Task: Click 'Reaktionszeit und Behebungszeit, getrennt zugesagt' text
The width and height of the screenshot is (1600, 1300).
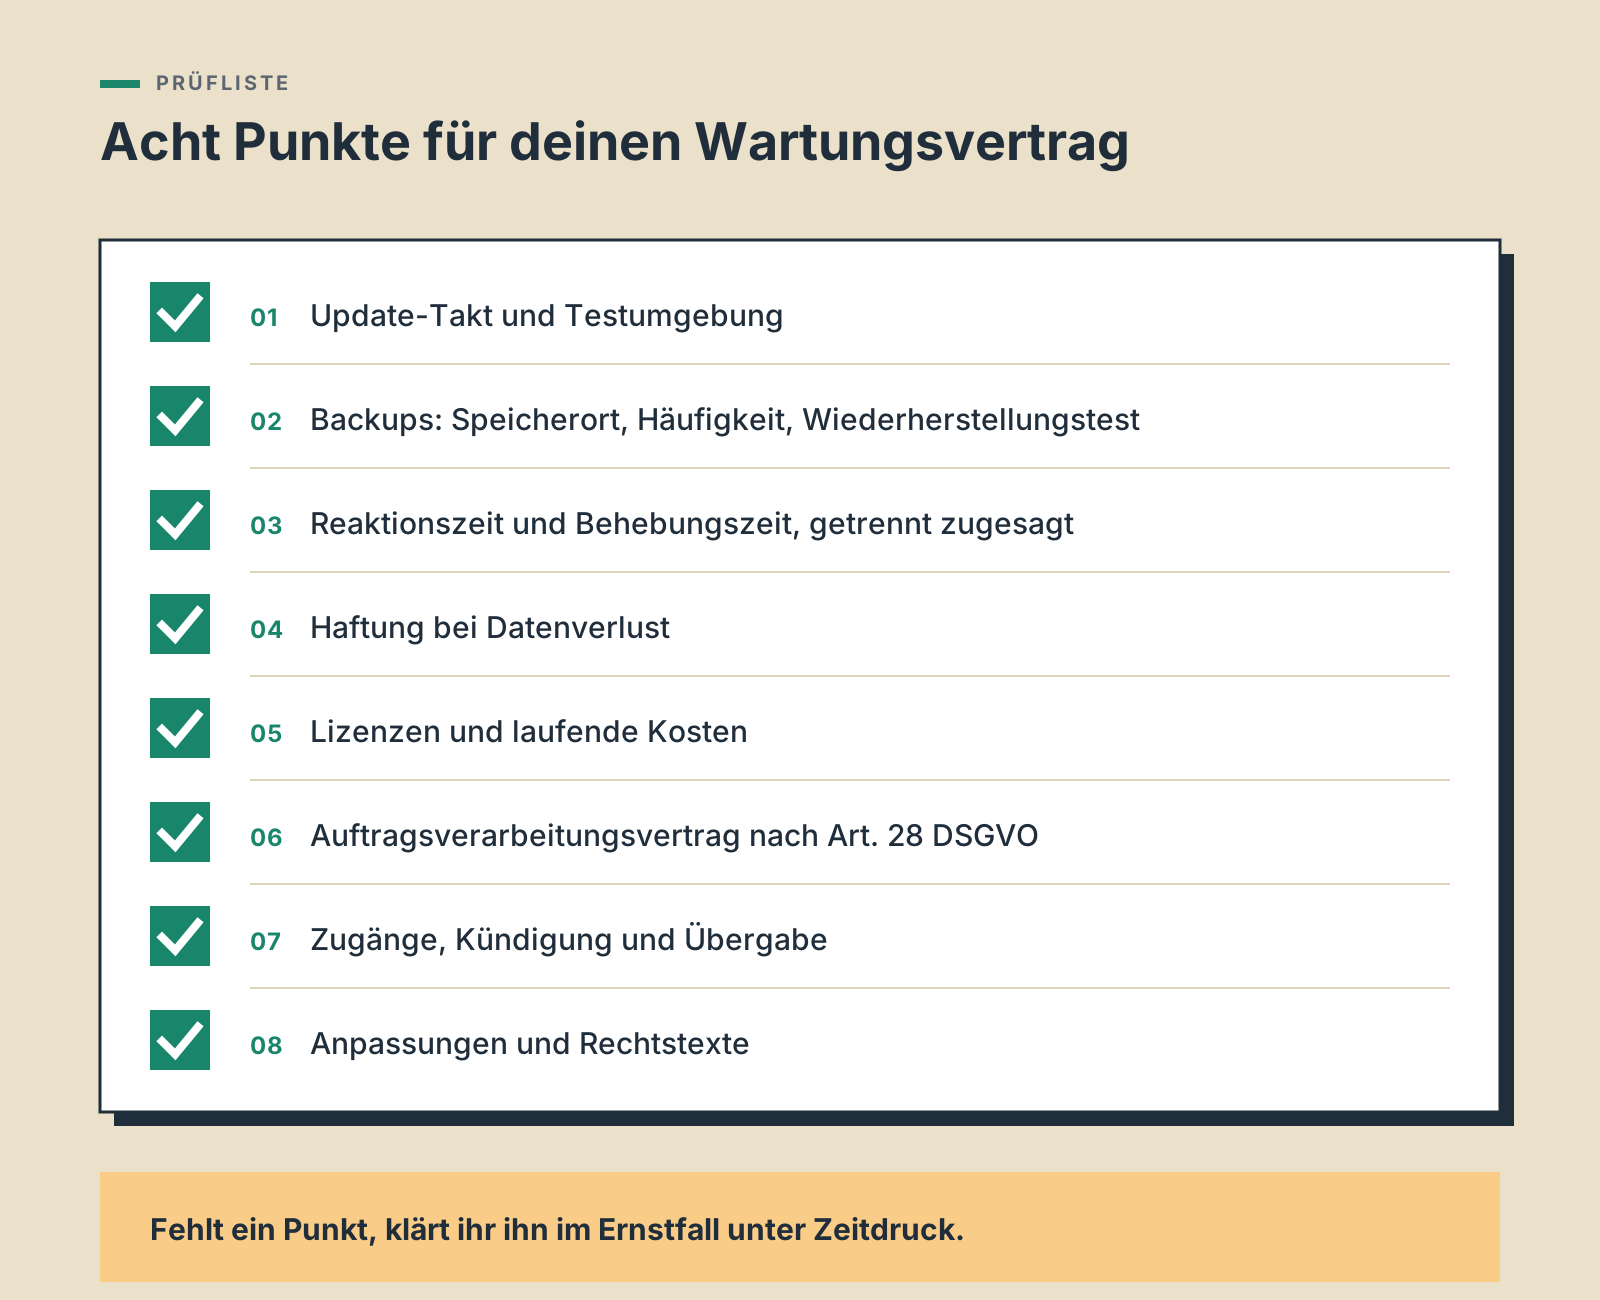Action: pos(692,524)
